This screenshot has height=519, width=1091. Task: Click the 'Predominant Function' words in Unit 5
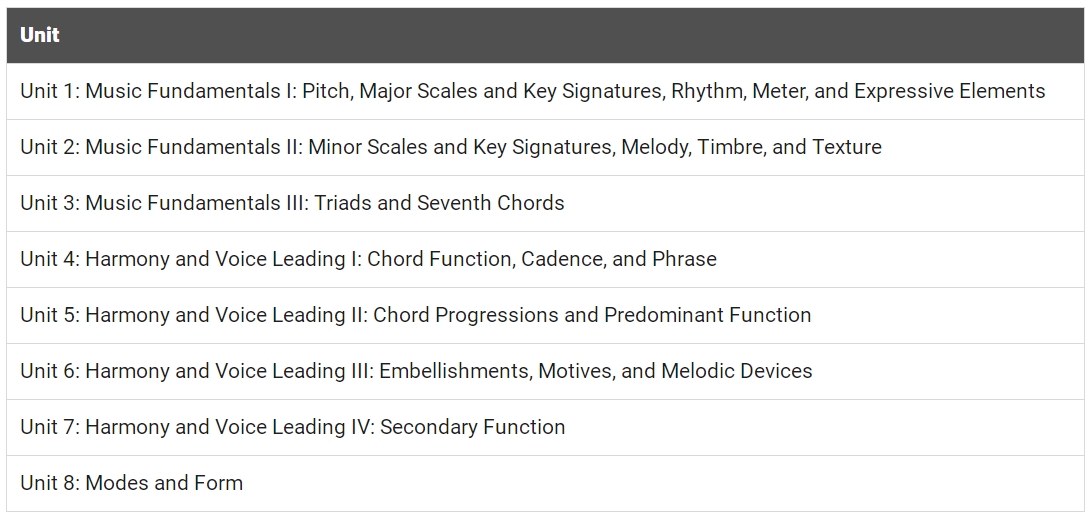point(708,315)
